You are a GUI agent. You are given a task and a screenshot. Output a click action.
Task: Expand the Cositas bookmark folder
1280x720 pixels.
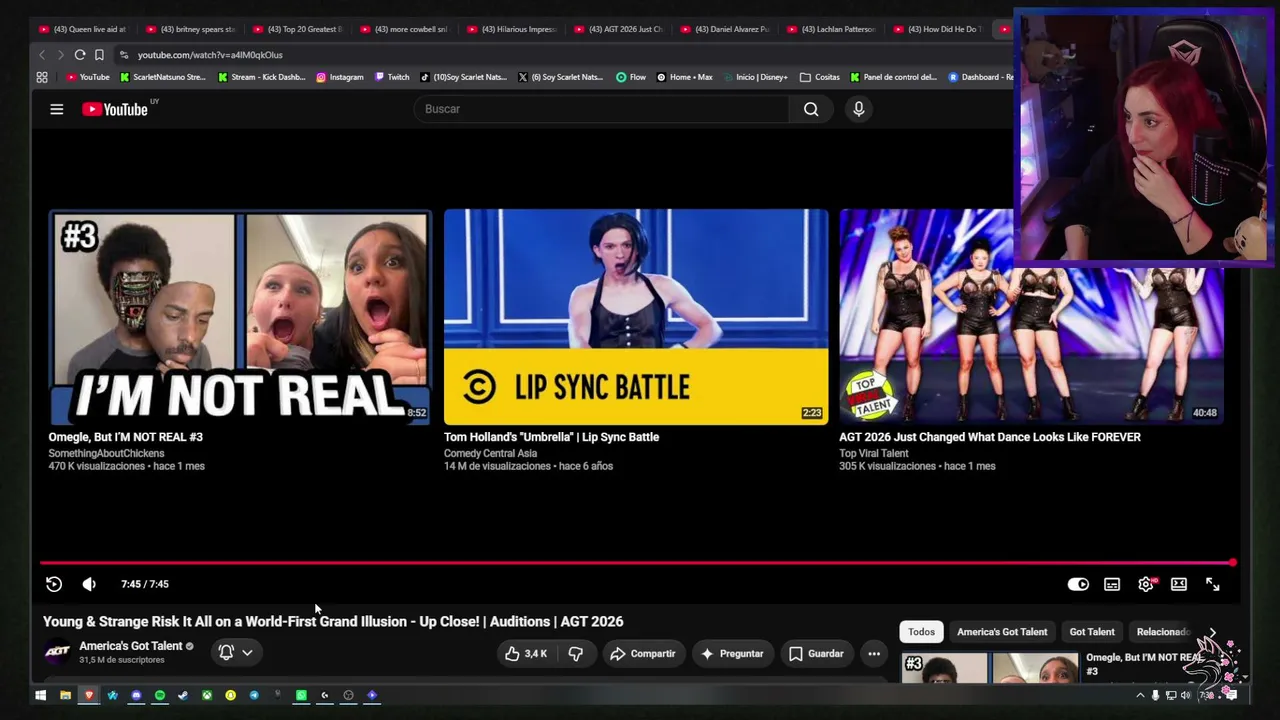pyautogui.click(x=820, y=77)
